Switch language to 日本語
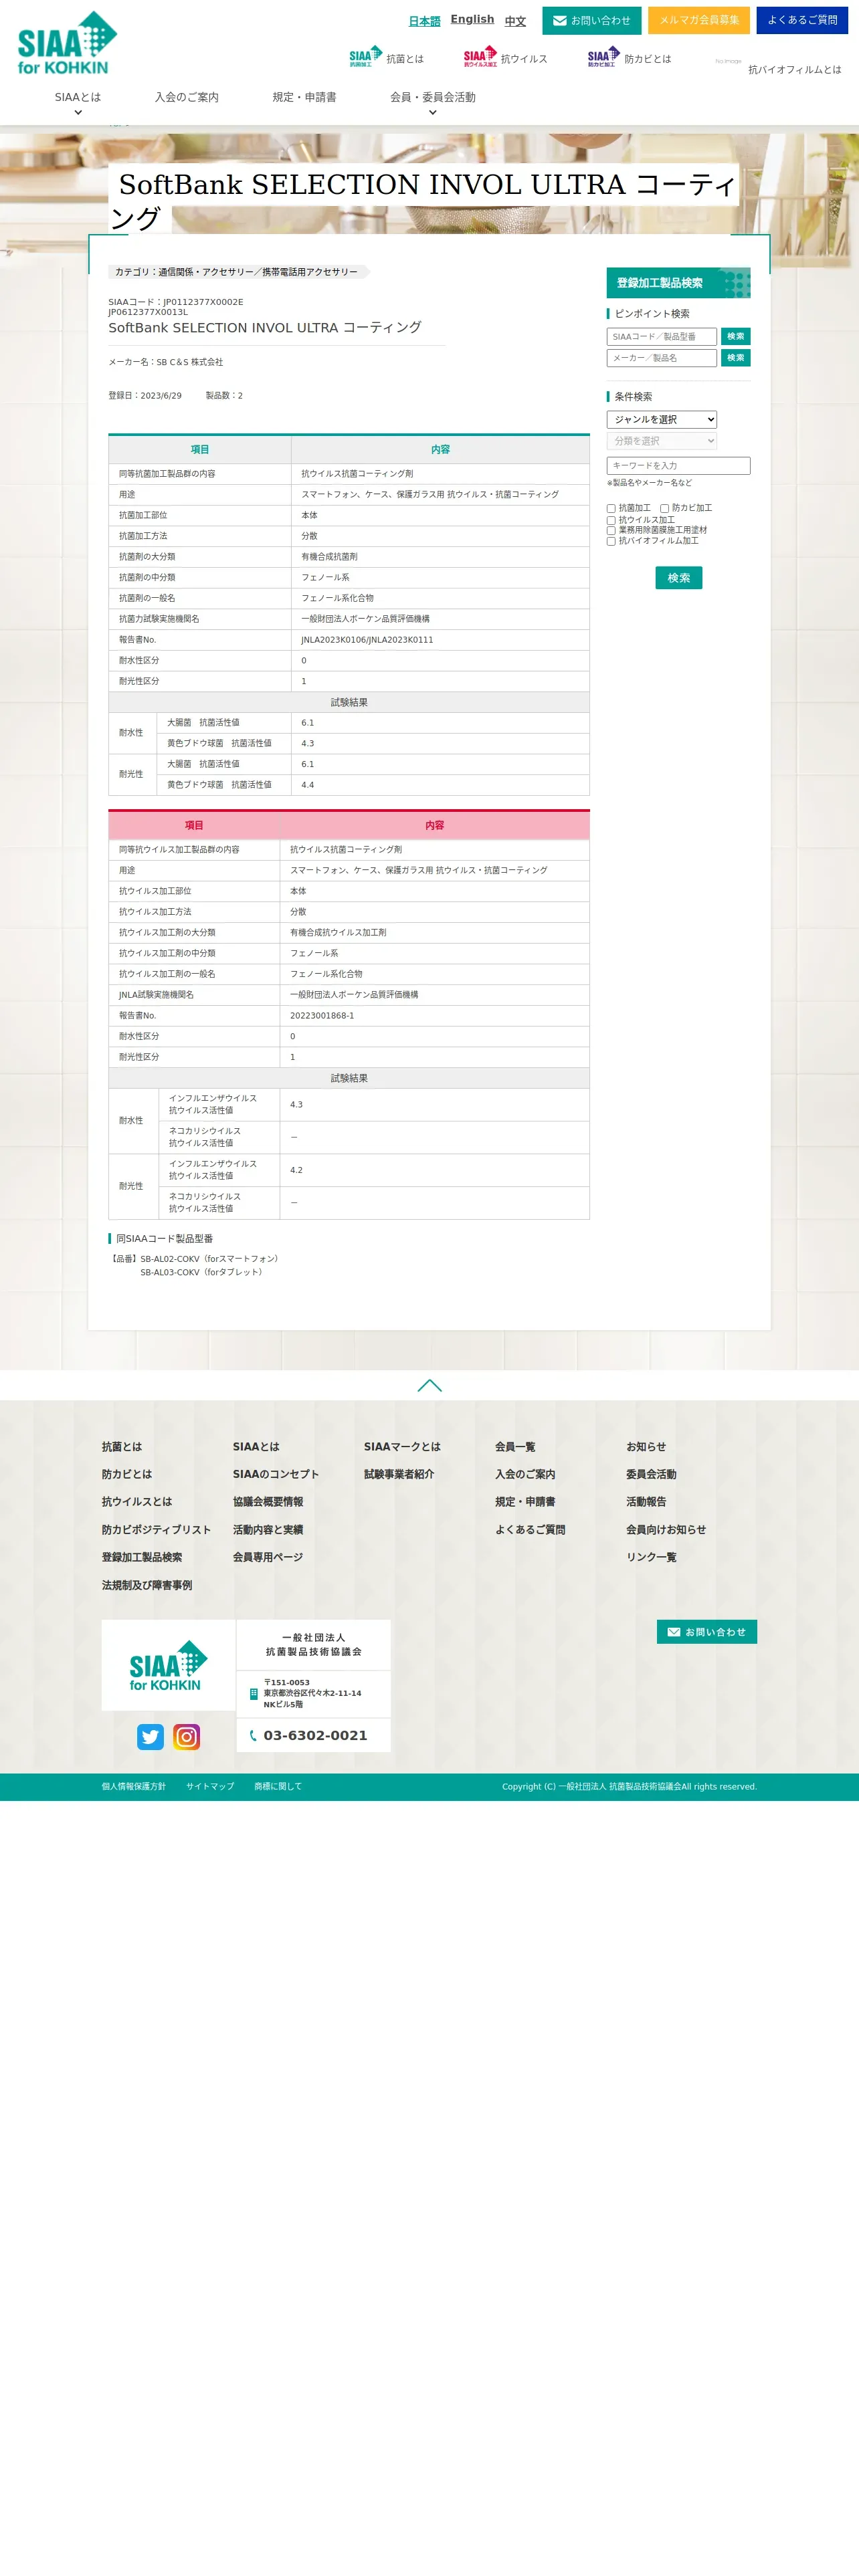 point(424,21)
